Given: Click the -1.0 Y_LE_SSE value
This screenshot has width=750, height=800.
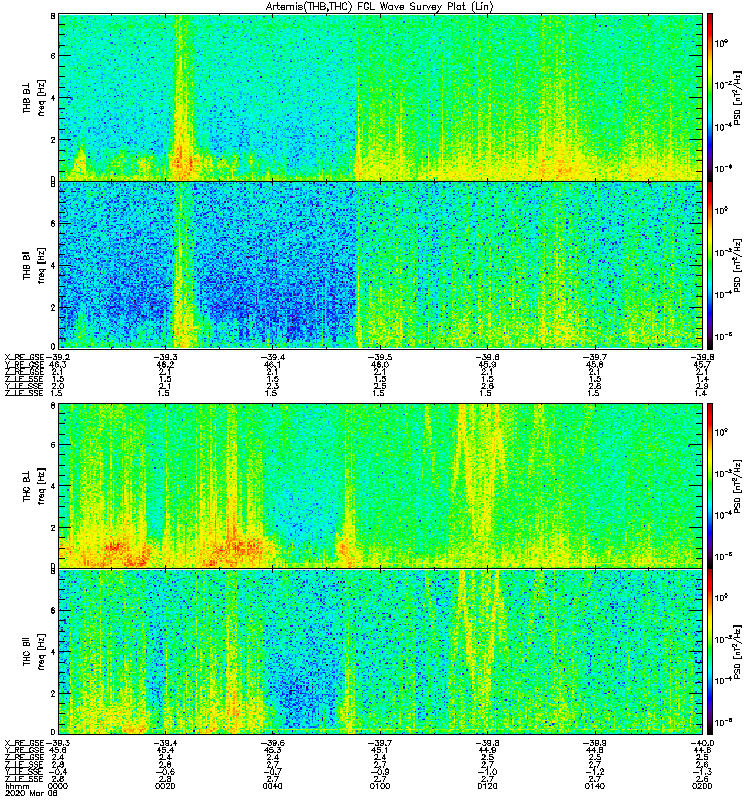Looking at the screenshot, I should click(487, 772).
